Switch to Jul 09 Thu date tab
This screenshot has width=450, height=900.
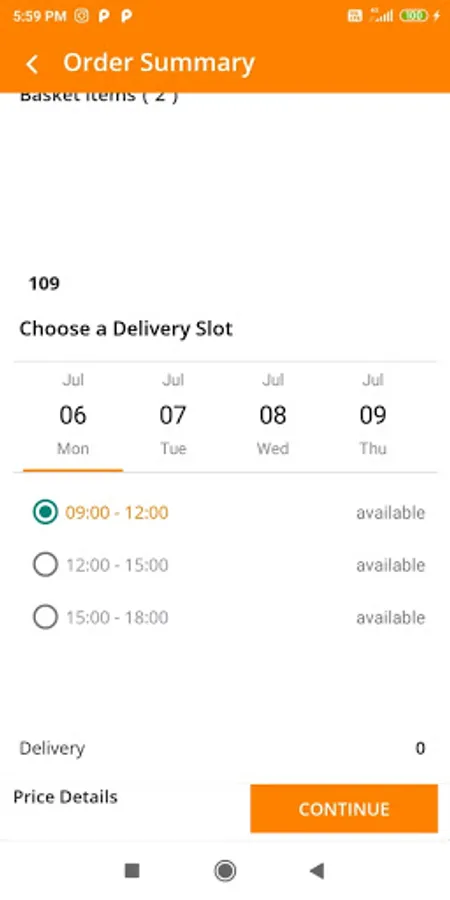click(x=373, y=414)
